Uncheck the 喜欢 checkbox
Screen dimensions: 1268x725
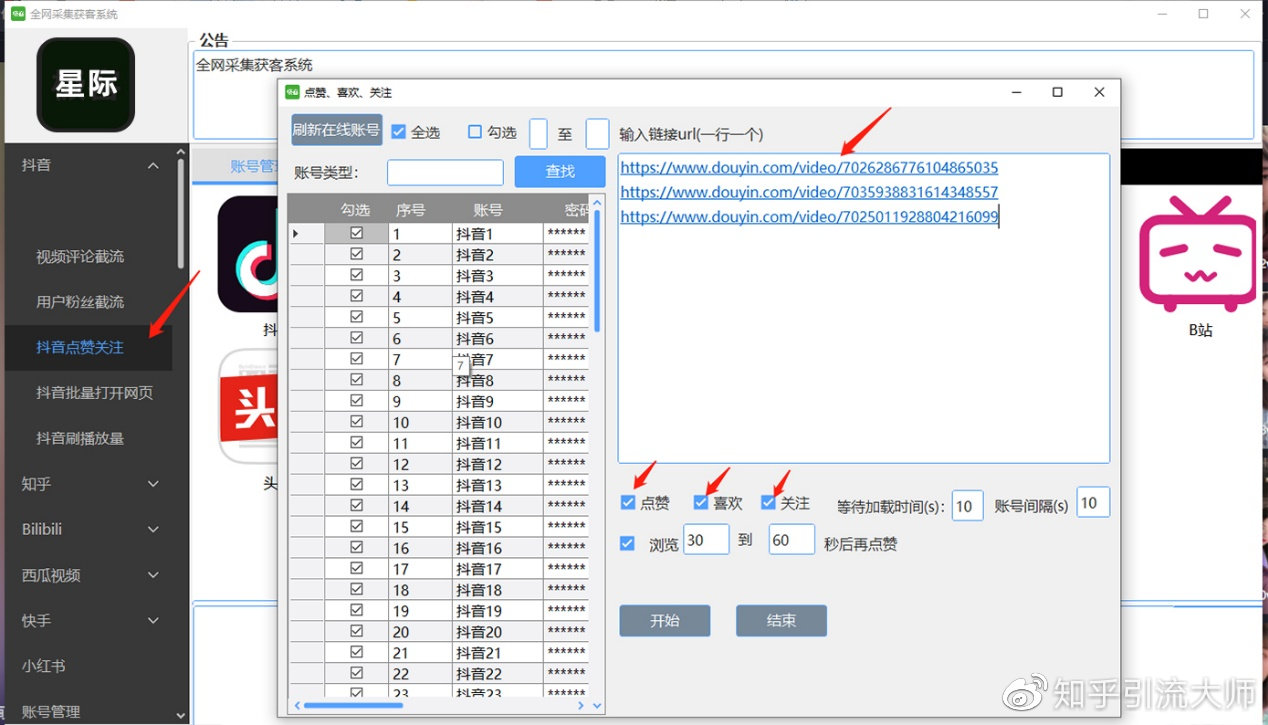point(701,503)
